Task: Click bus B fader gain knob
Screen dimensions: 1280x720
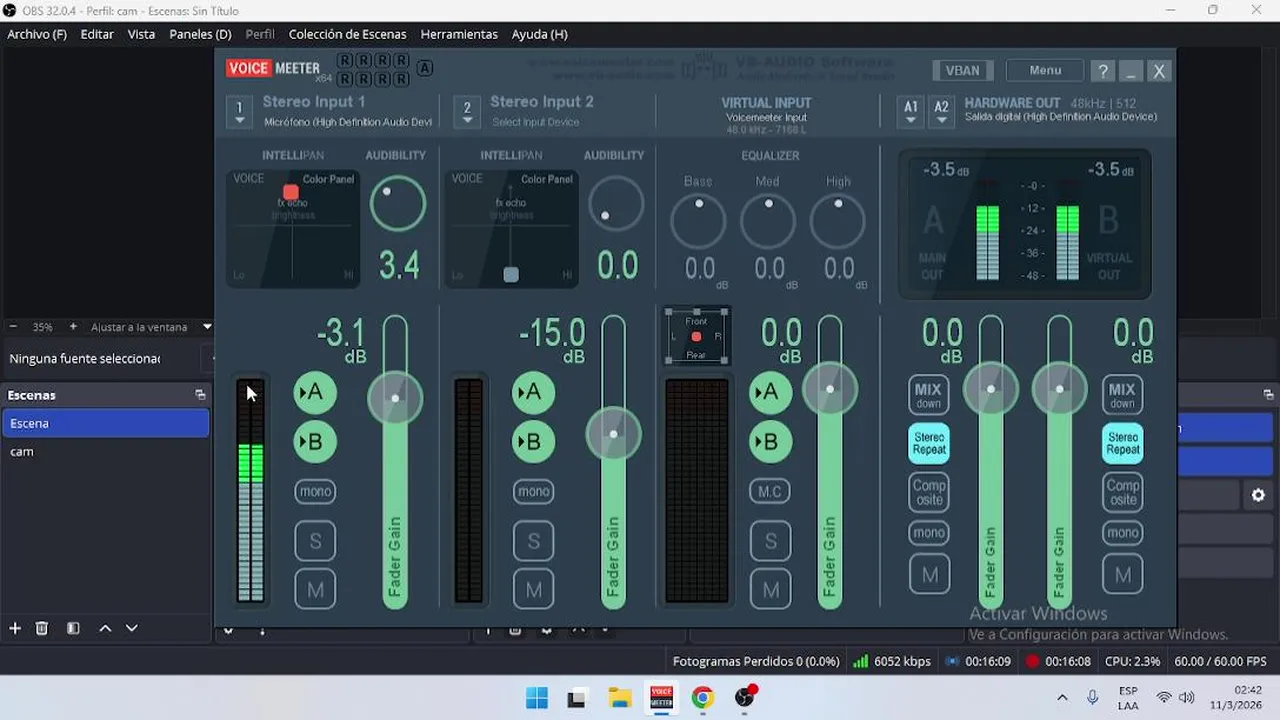Action: pos(1059,388)
